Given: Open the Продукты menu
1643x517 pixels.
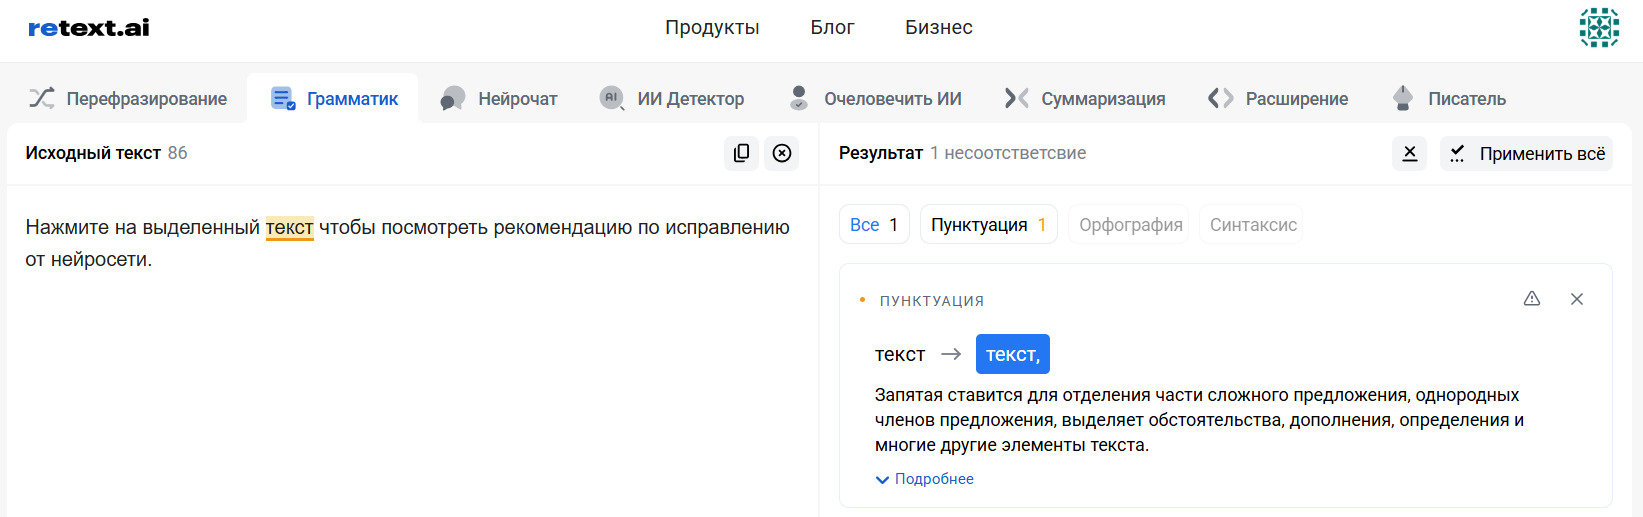Looking at the screenshot, I should click(x=712, y=28).
